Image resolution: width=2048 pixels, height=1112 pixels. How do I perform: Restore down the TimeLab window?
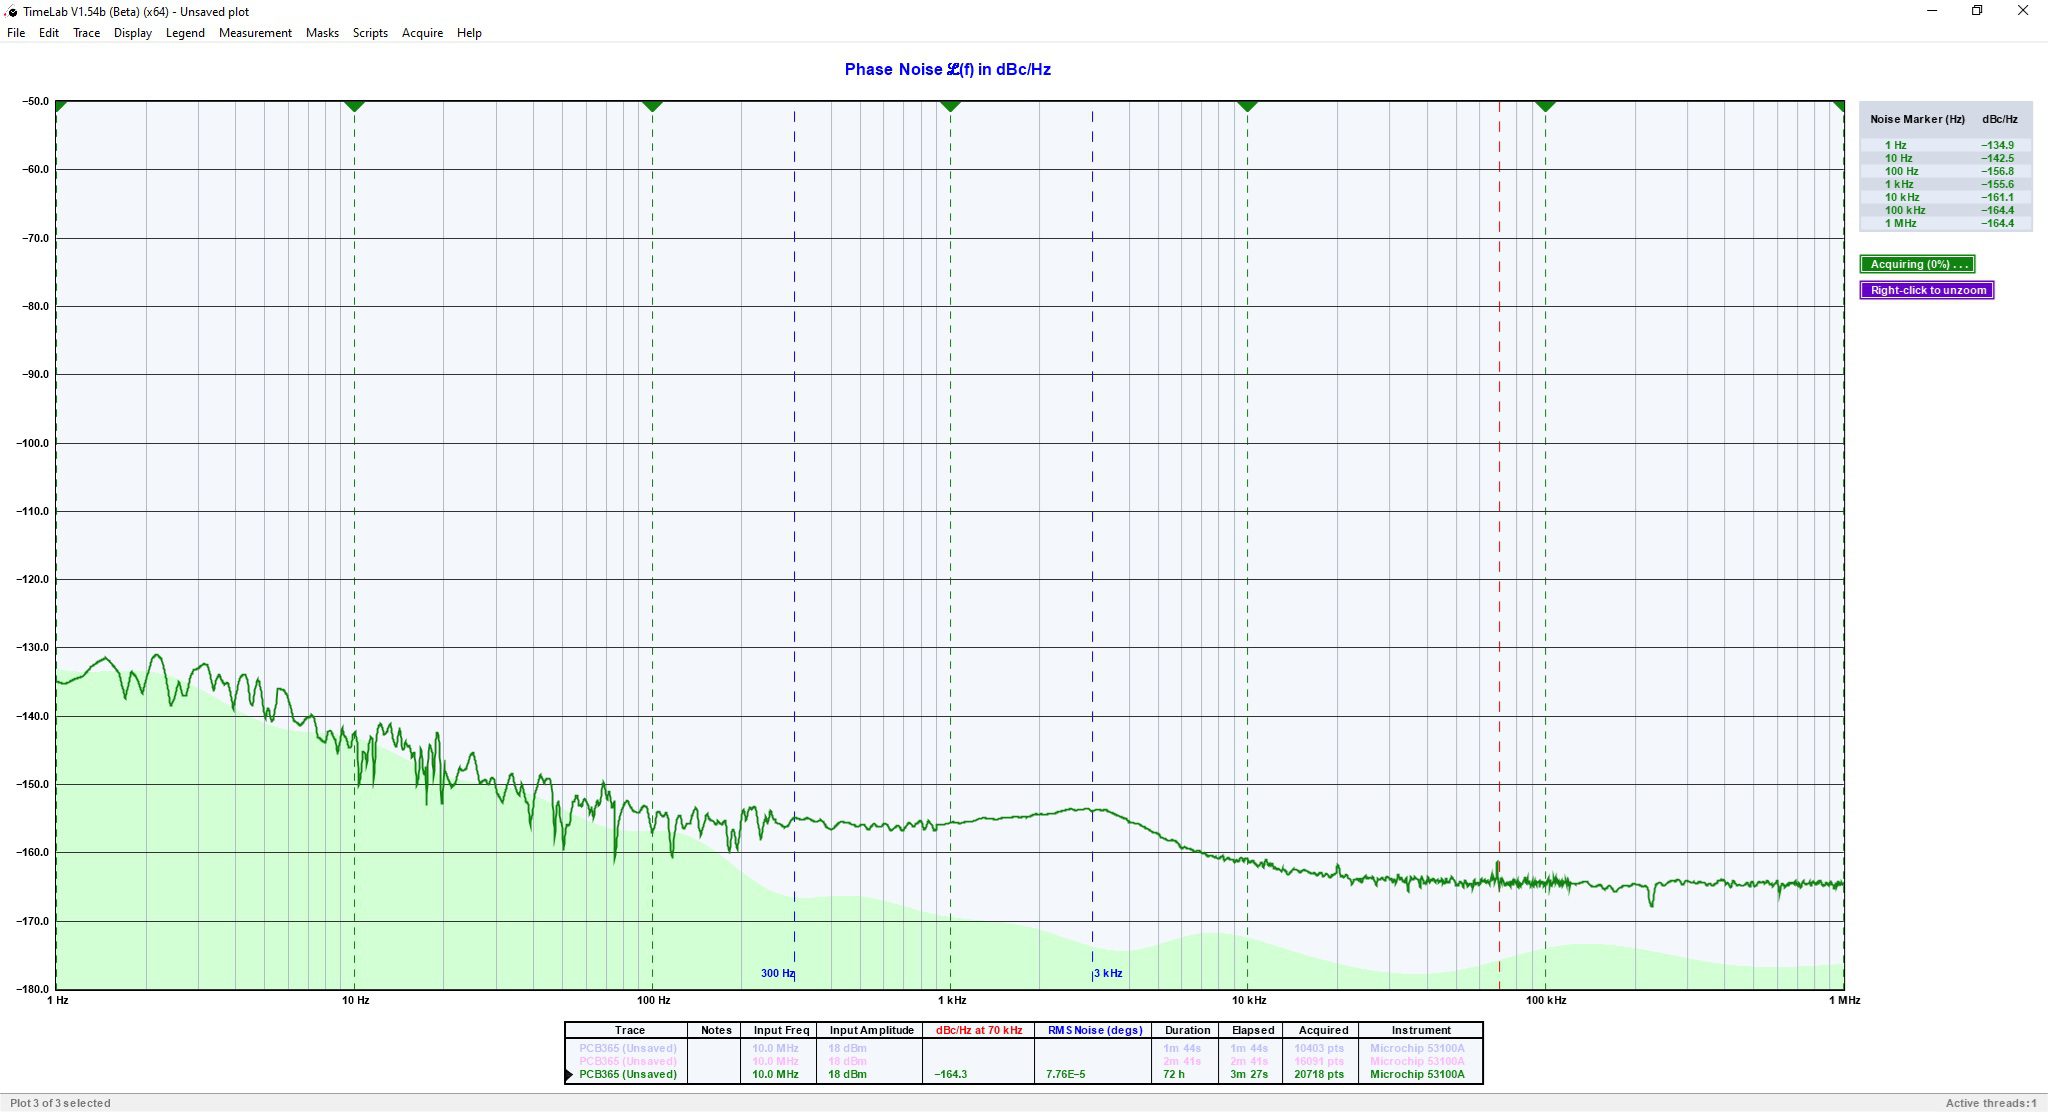[x=1976, y=11]
